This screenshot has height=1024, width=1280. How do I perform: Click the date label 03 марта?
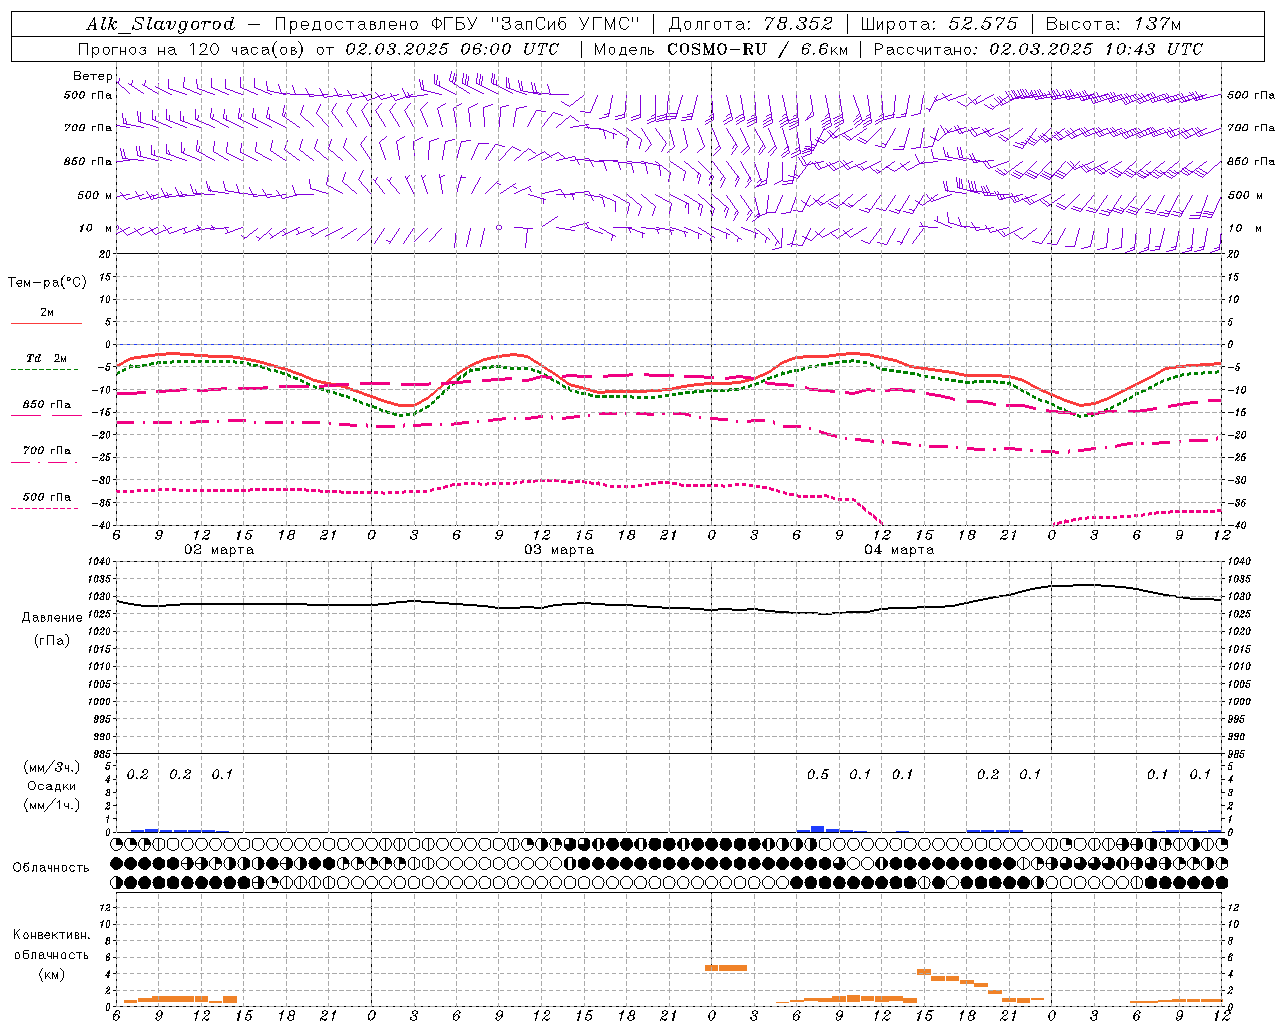click(x=559, y=550)
